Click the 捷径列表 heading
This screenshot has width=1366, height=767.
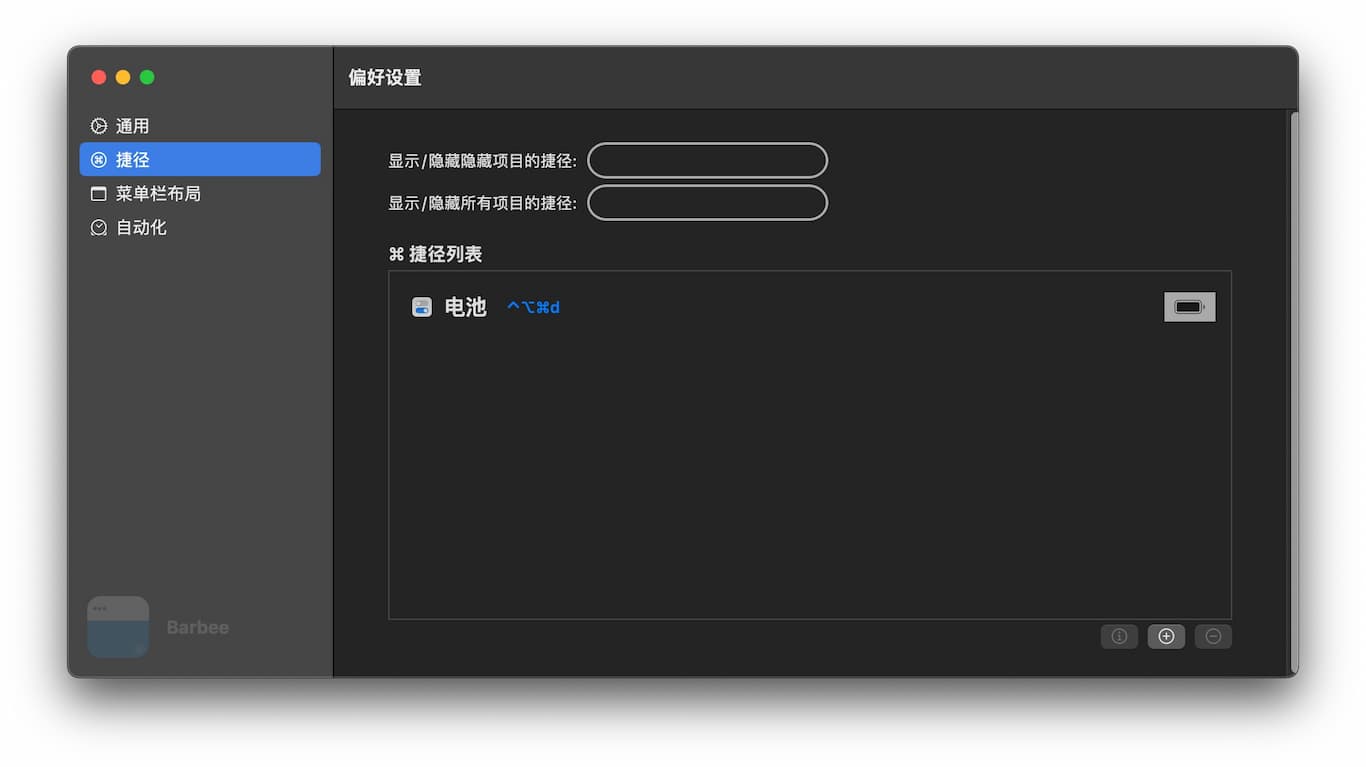pos(435,254)
